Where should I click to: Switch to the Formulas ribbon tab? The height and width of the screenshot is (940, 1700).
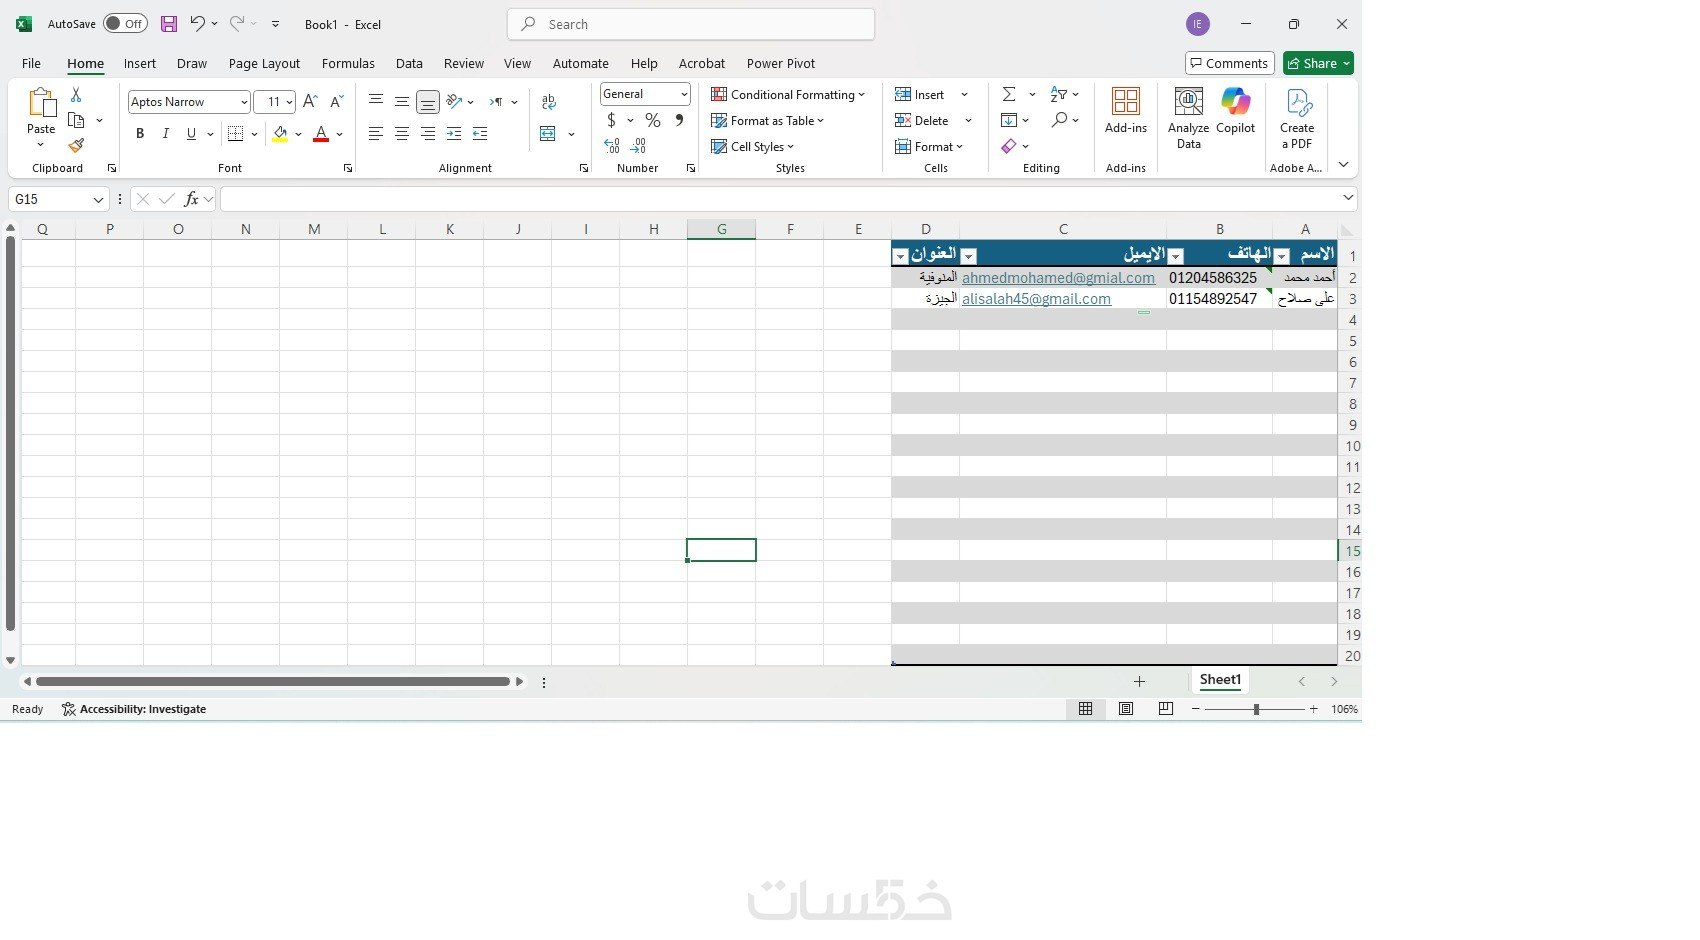click(x=347, y=63)
